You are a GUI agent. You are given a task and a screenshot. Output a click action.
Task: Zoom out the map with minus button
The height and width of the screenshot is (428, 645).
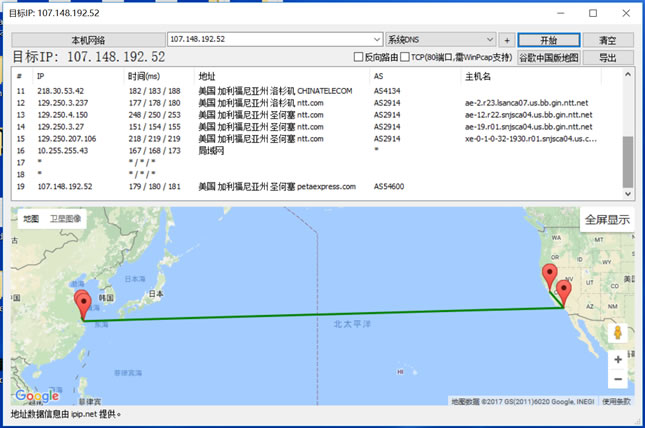(618, 380)
